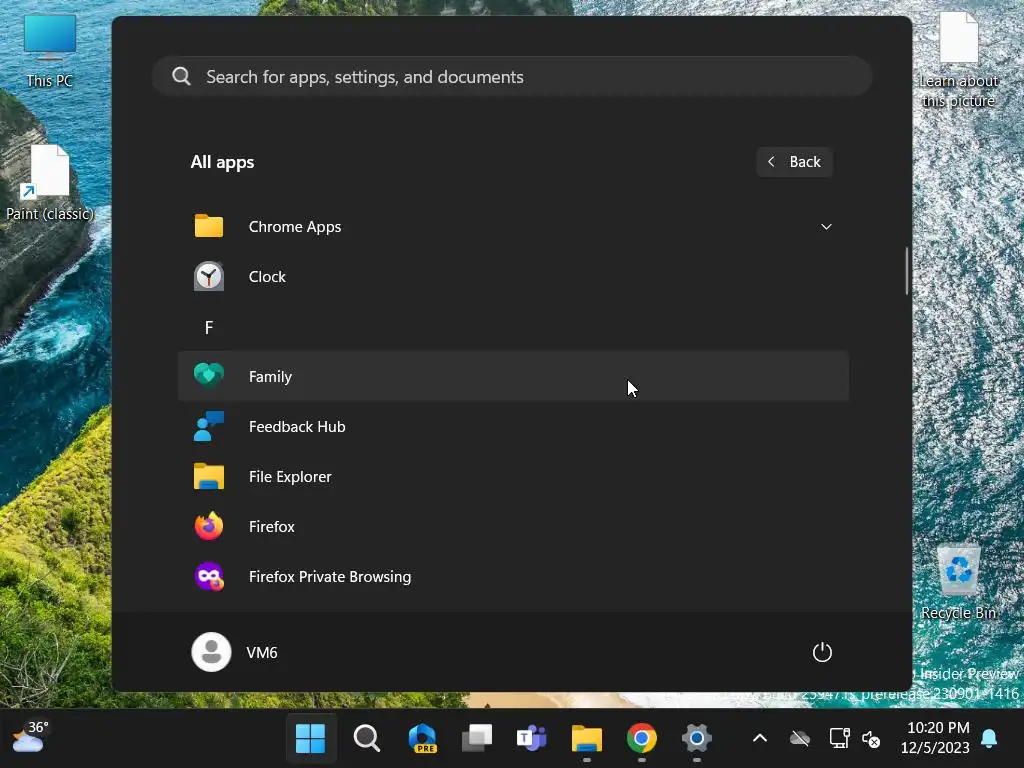Open File Explorer taskbar icon
The width and height of the screenshot is (1024, 768).
(x=586, y=738)
